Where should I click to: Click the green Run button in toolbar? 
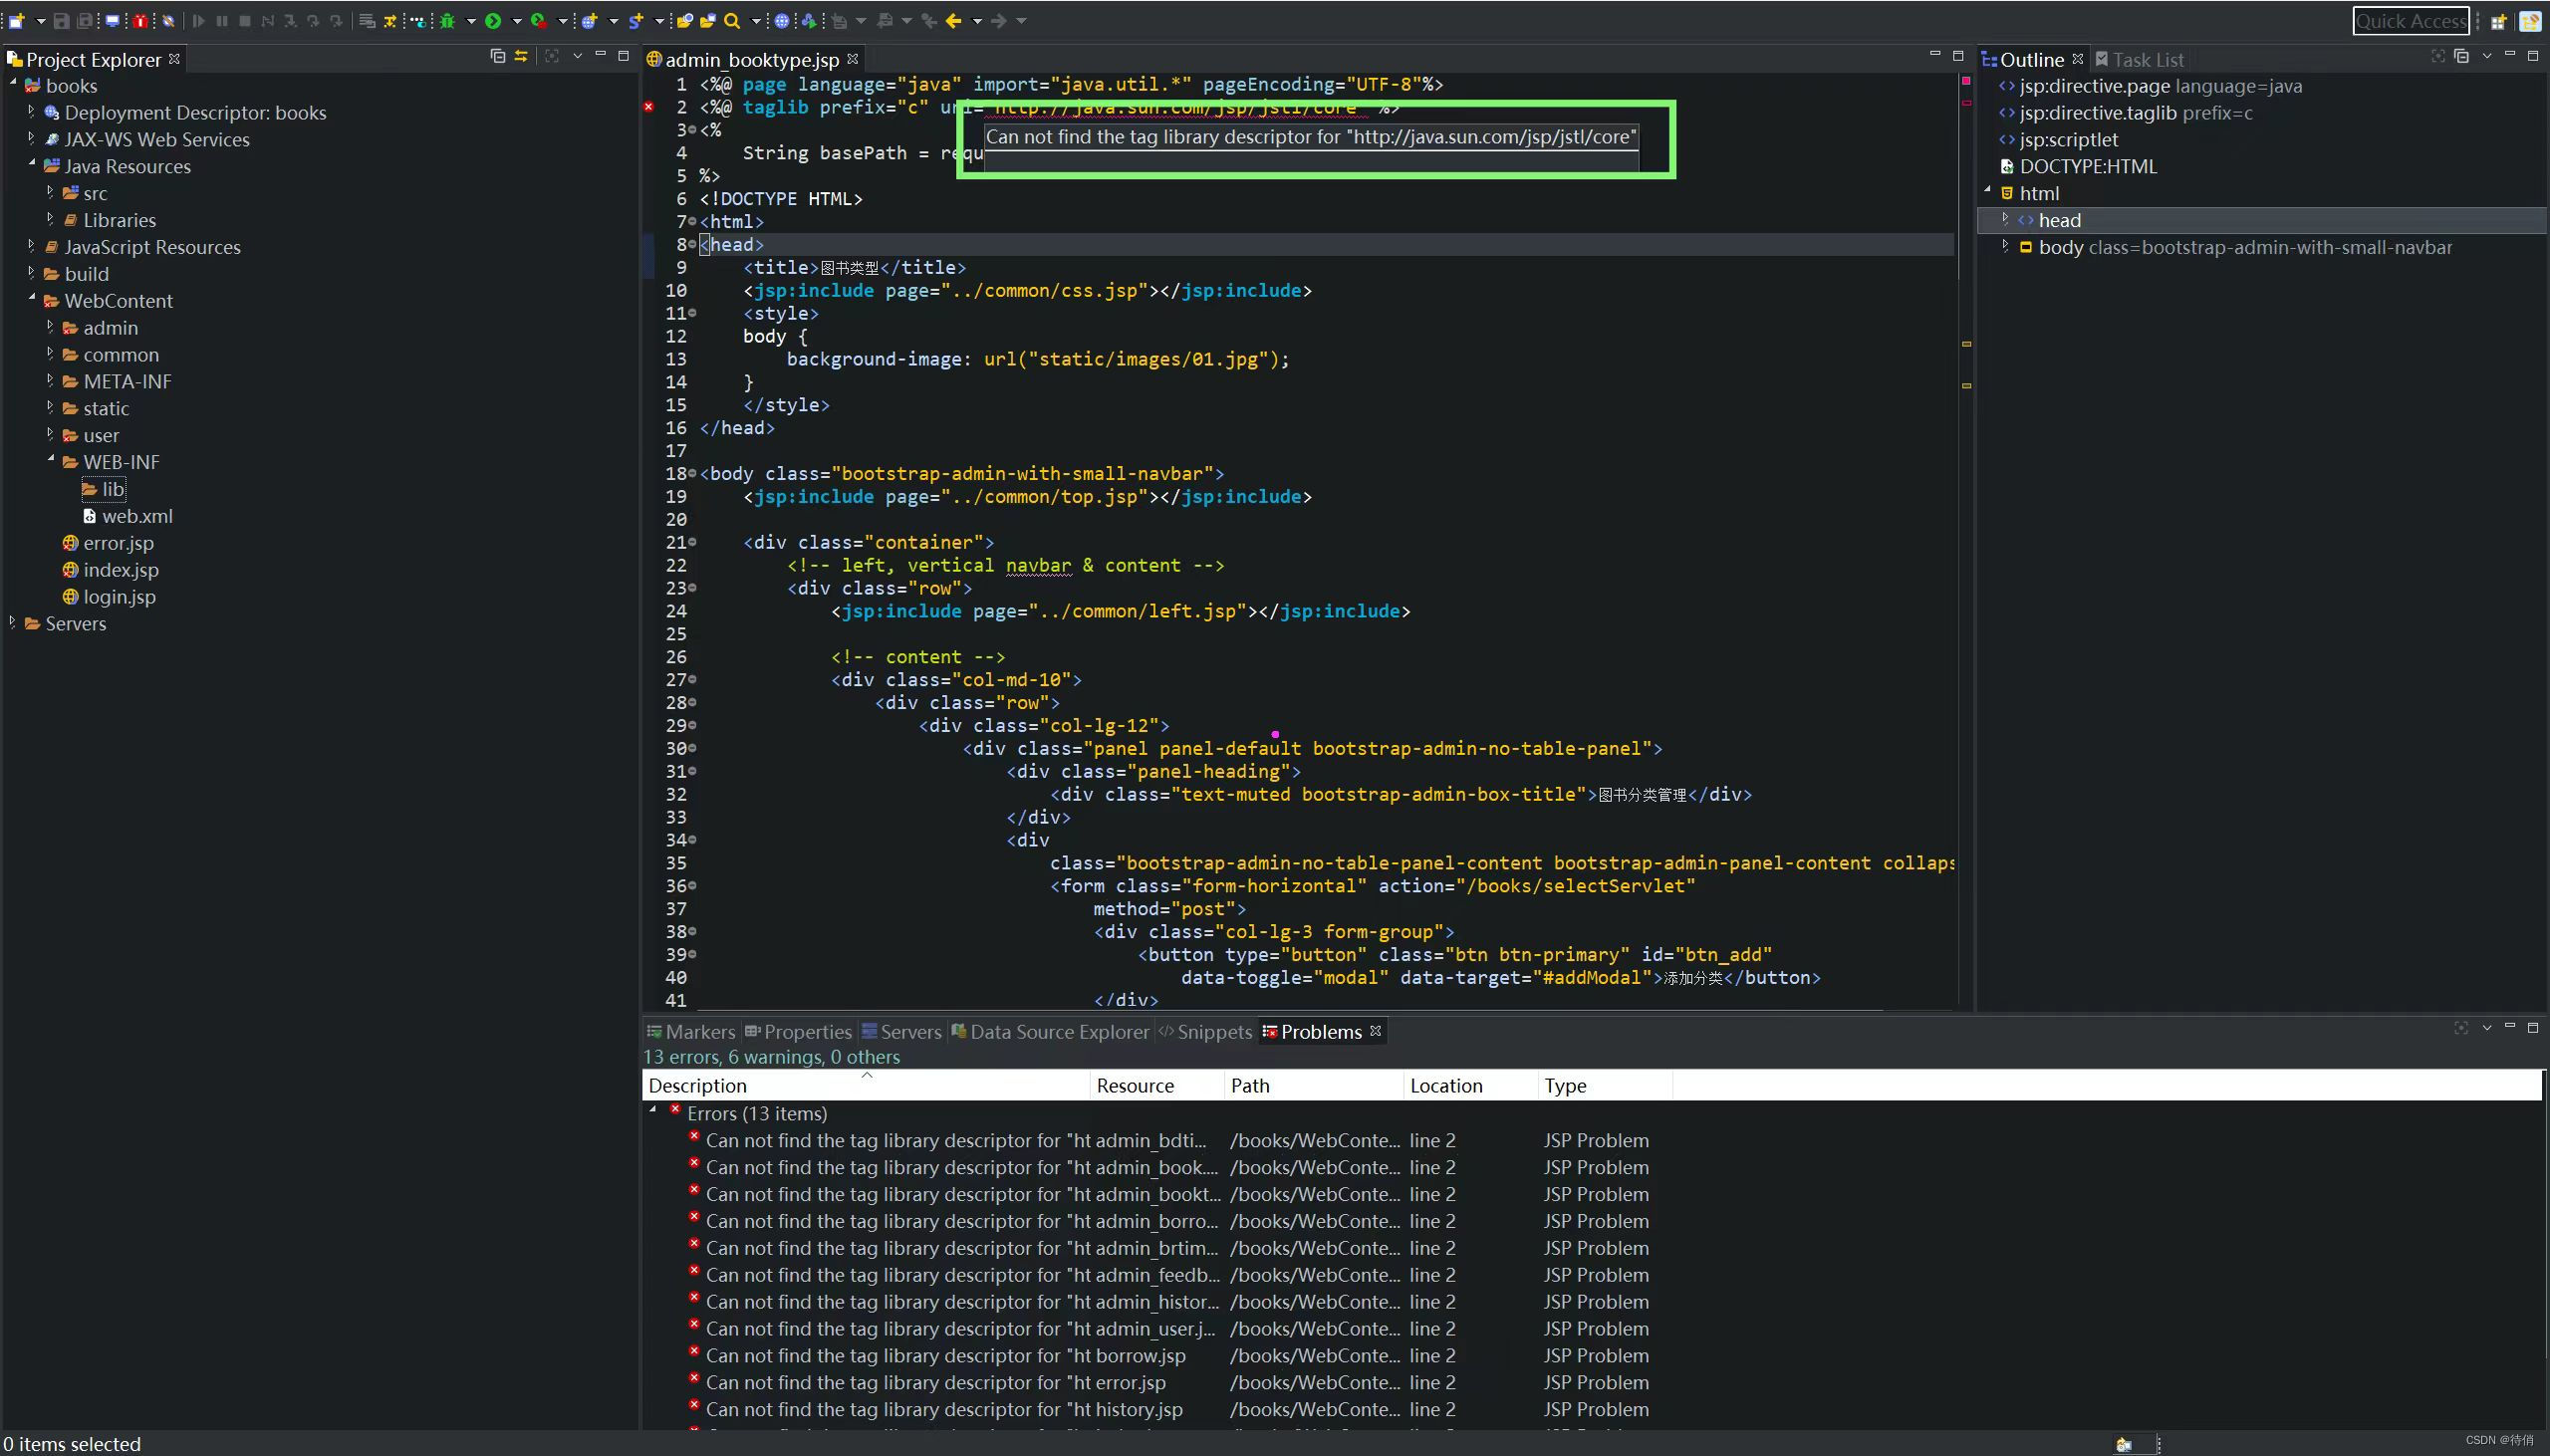click(493, 20)
